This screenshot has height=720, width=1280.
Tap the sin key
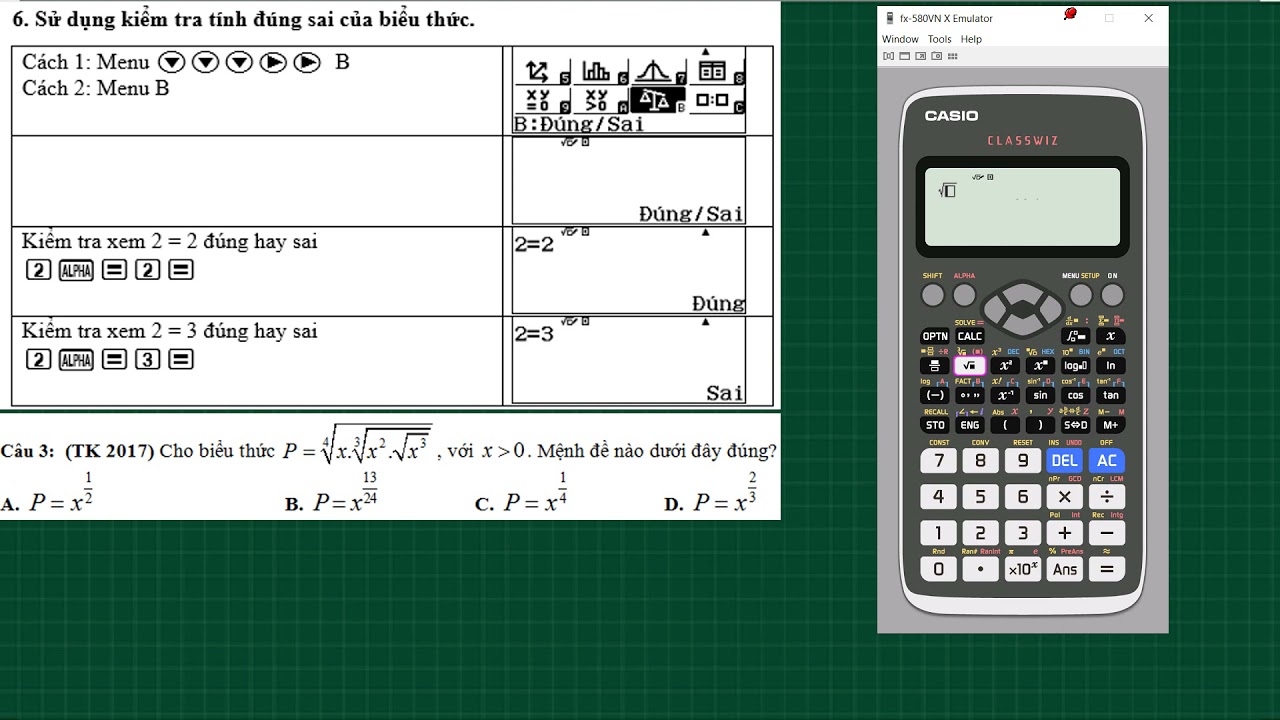coord(1040,395)
